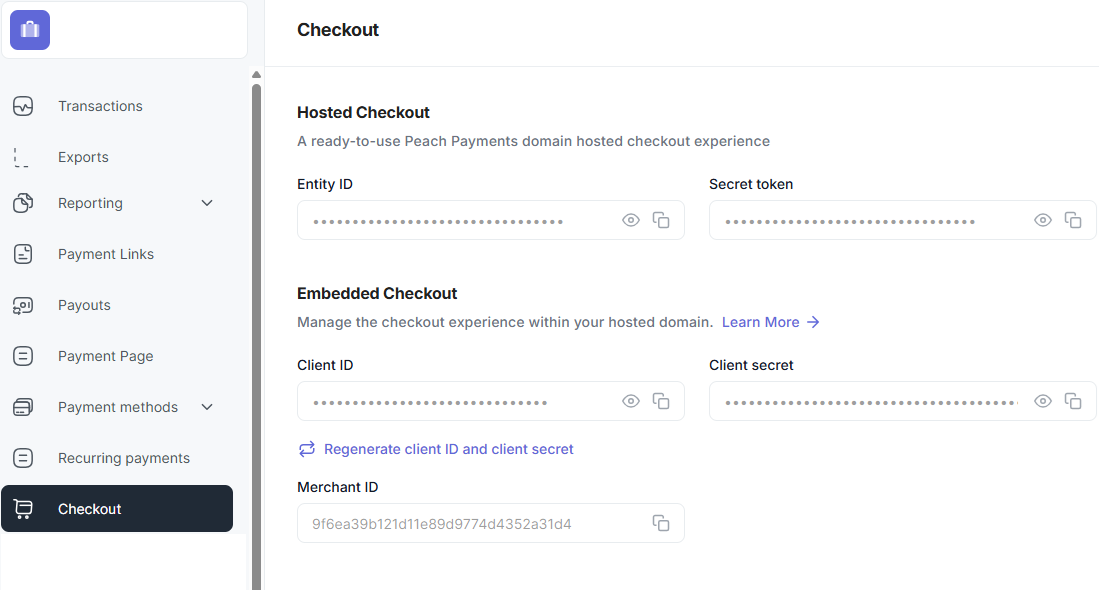Click the purple briefcase logo icon
The width and height of the screenshot is (1099, 590).
pyautogui.click(x=29, y=29)
